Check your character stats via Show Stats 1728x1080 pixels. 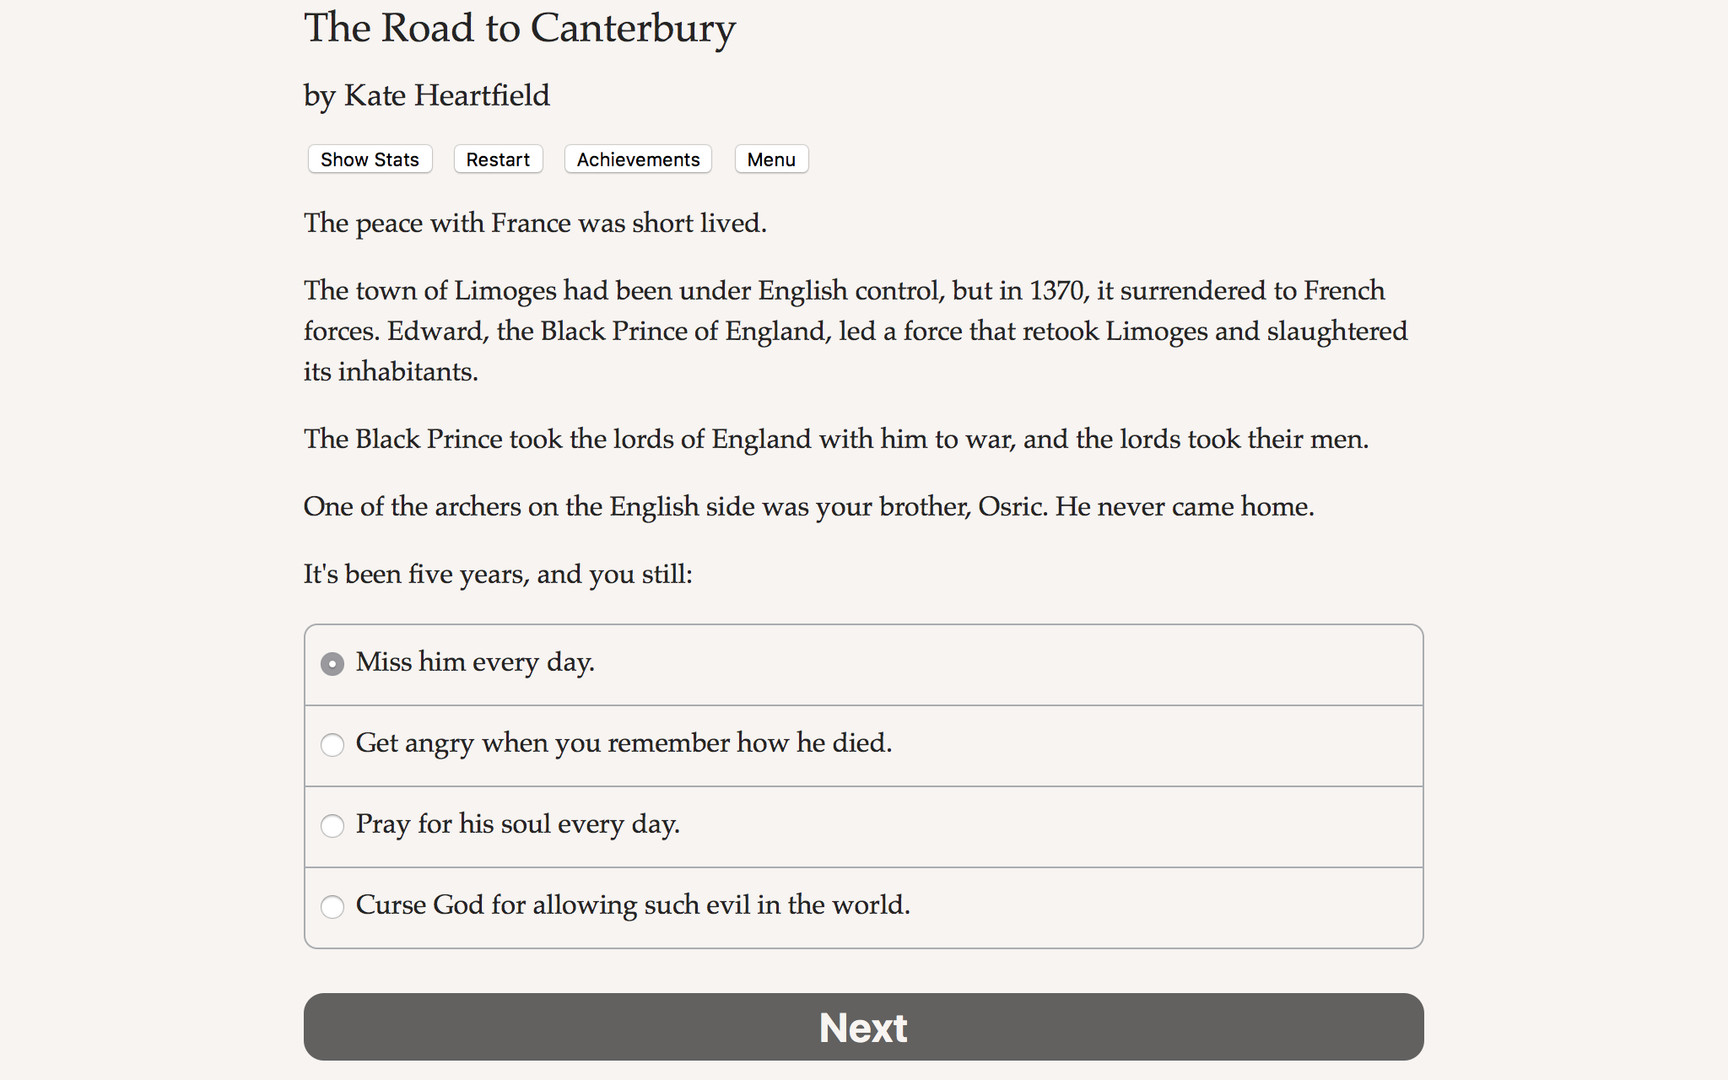point(369,159)
